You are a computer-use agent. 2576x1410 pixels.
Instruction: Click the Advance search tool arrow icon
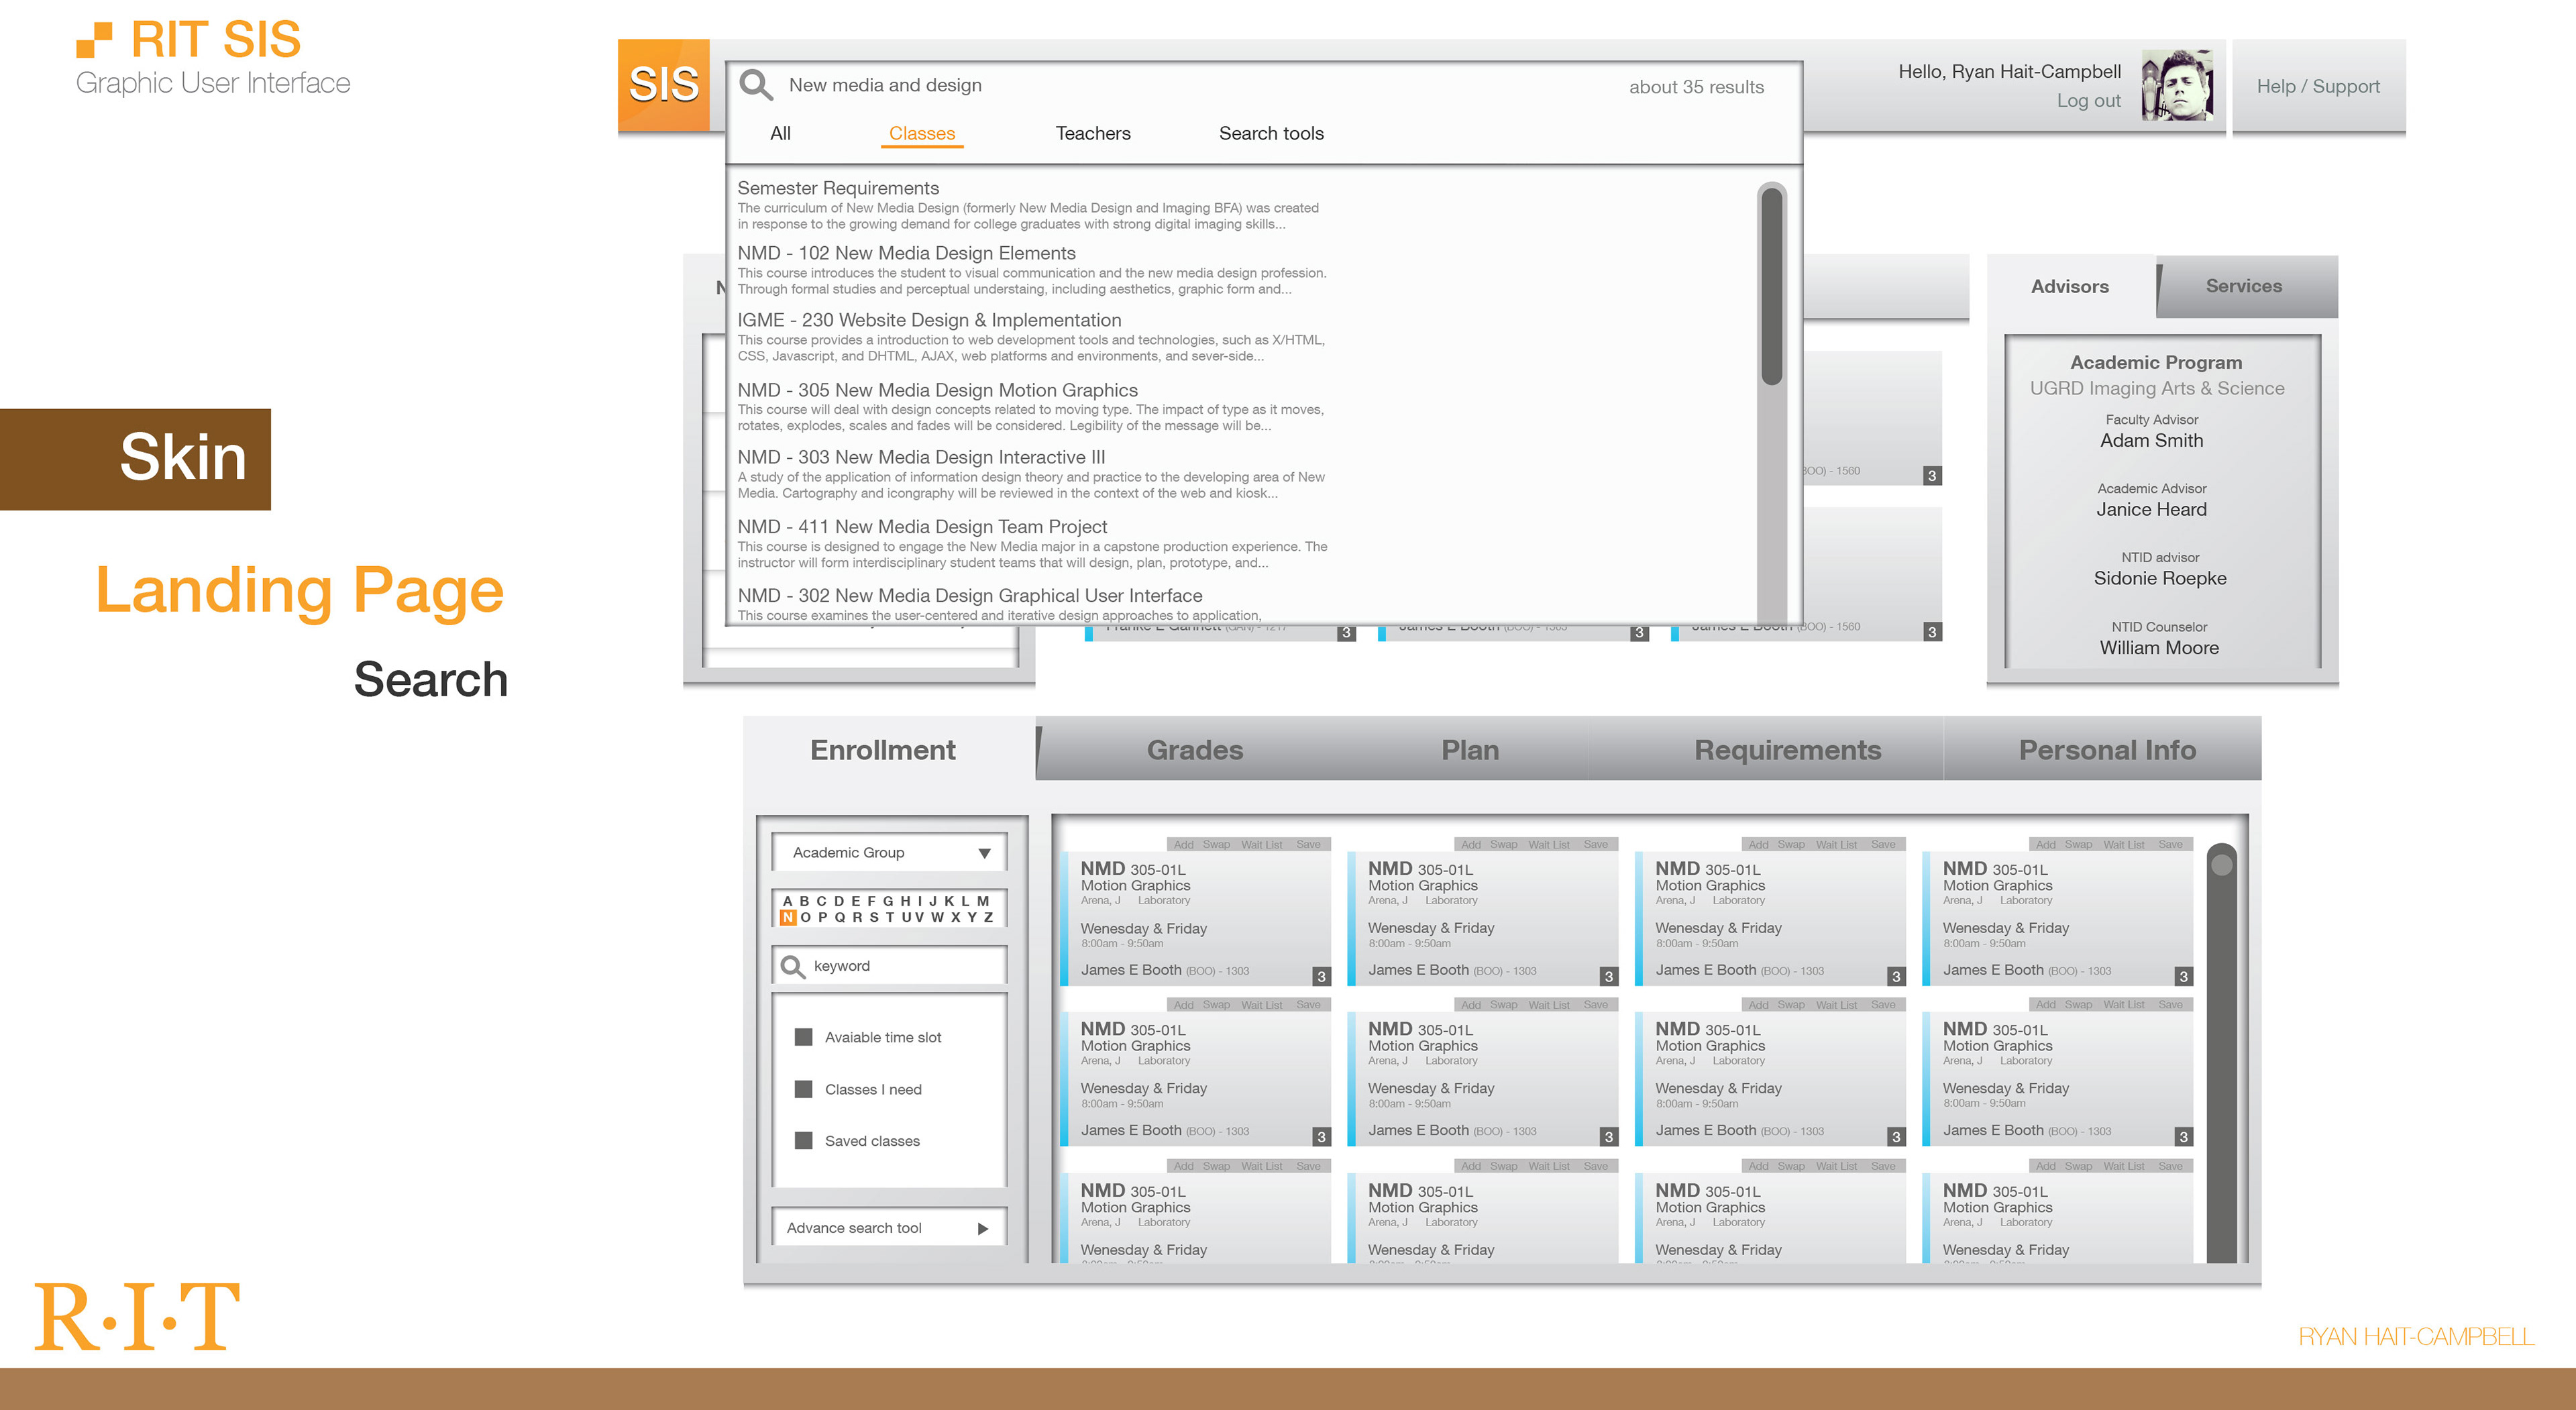pyautogui.click(x=983, y=1228)
